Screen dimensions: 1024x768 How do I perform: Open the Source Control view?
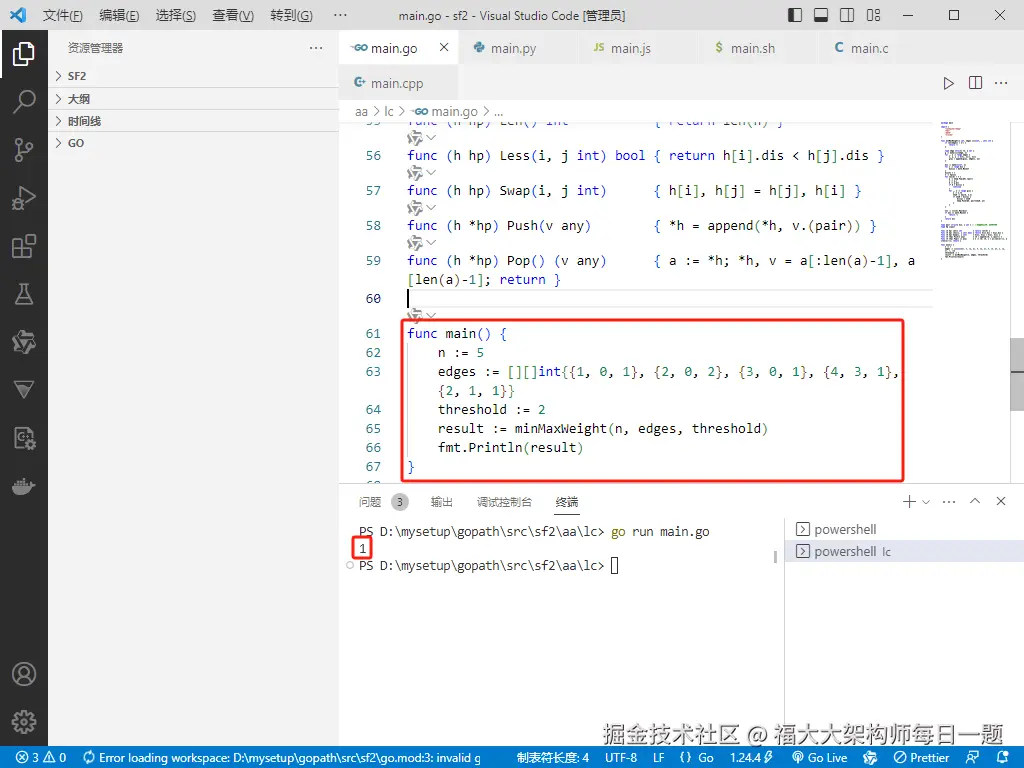[24, 150]
